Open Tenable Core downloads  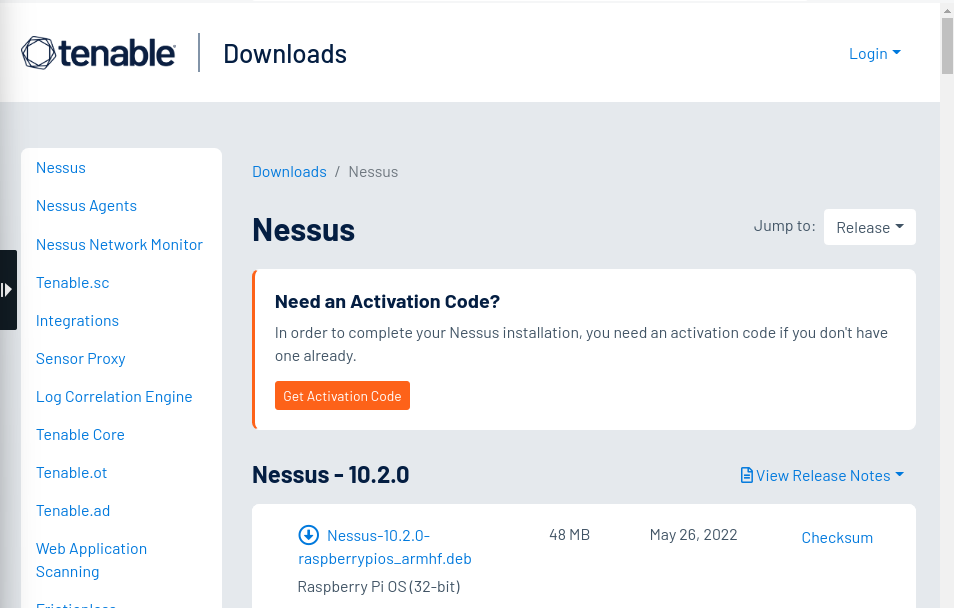[80, 435]
